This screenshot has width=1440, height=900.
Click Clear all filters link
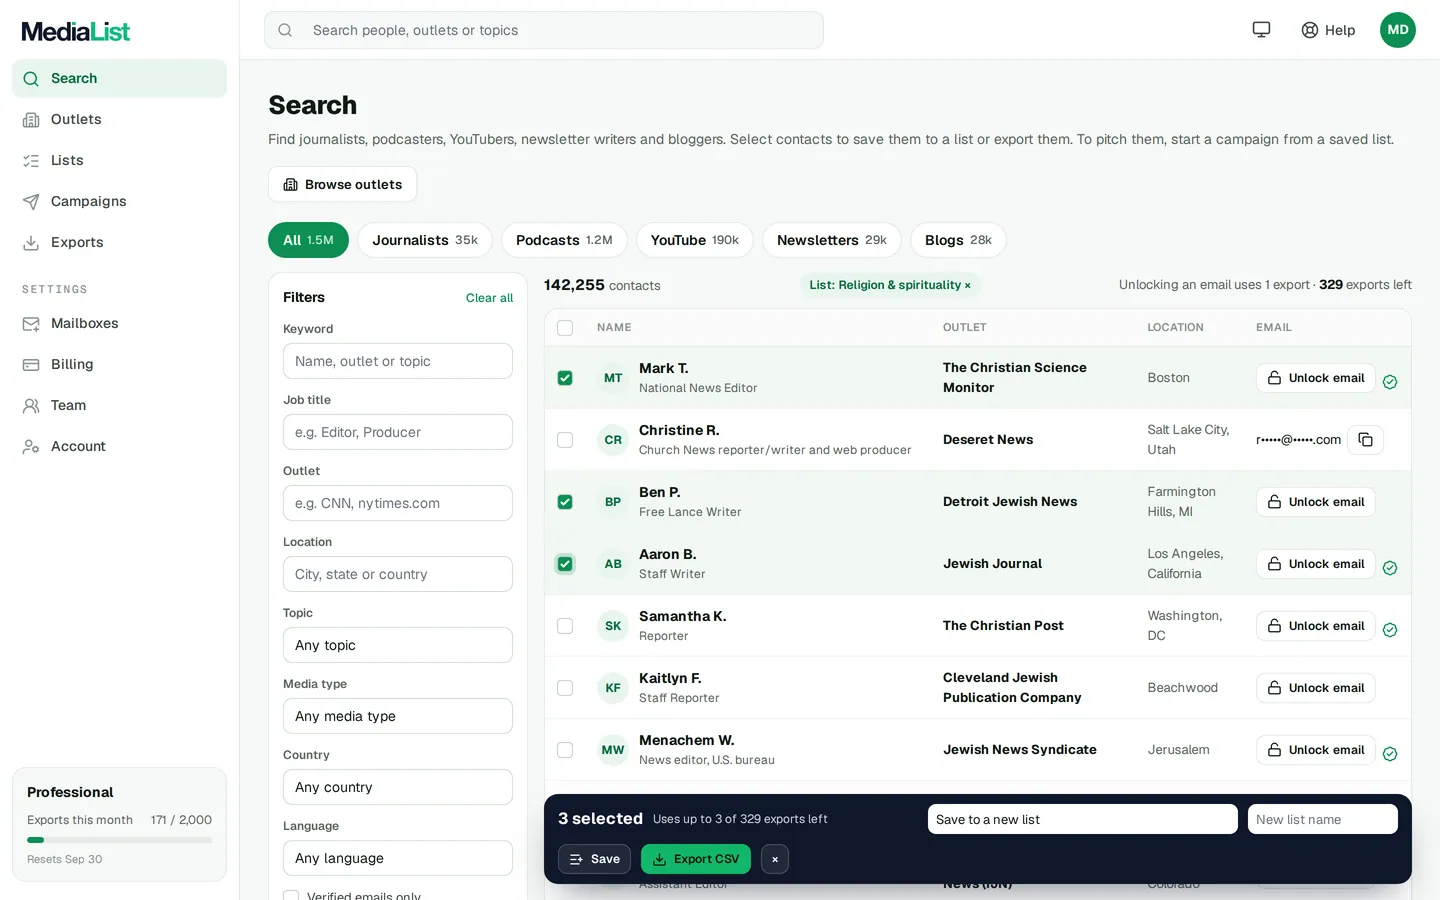pyautogui.click(x=489, y=298)
